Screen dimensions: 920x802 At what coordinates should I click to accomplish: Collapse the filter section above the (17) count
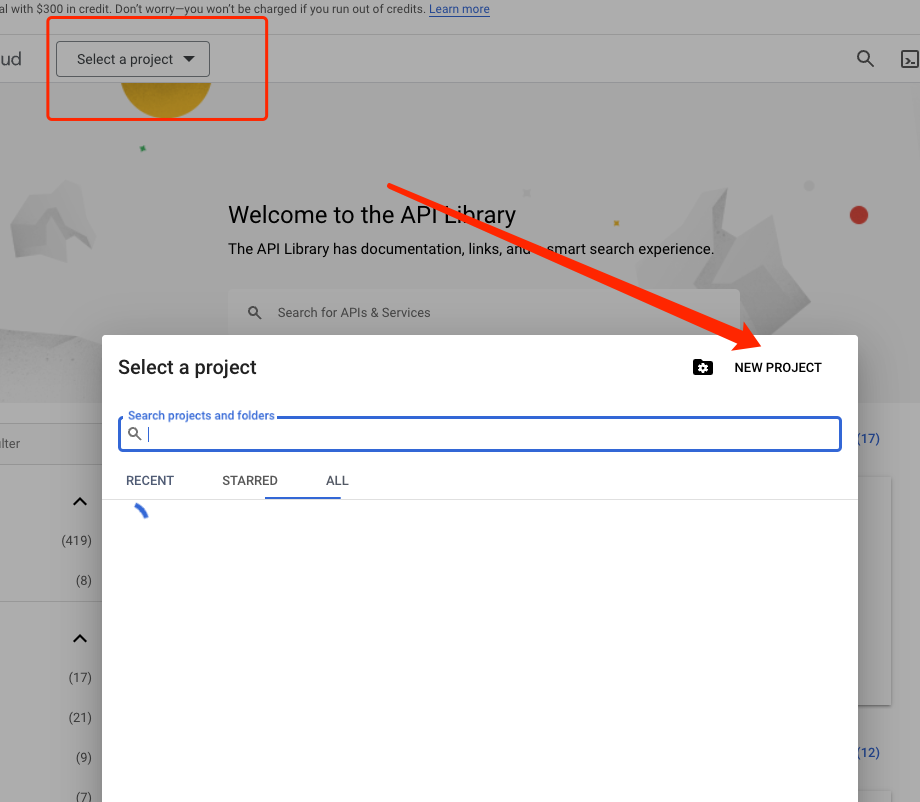pos(80,639)
